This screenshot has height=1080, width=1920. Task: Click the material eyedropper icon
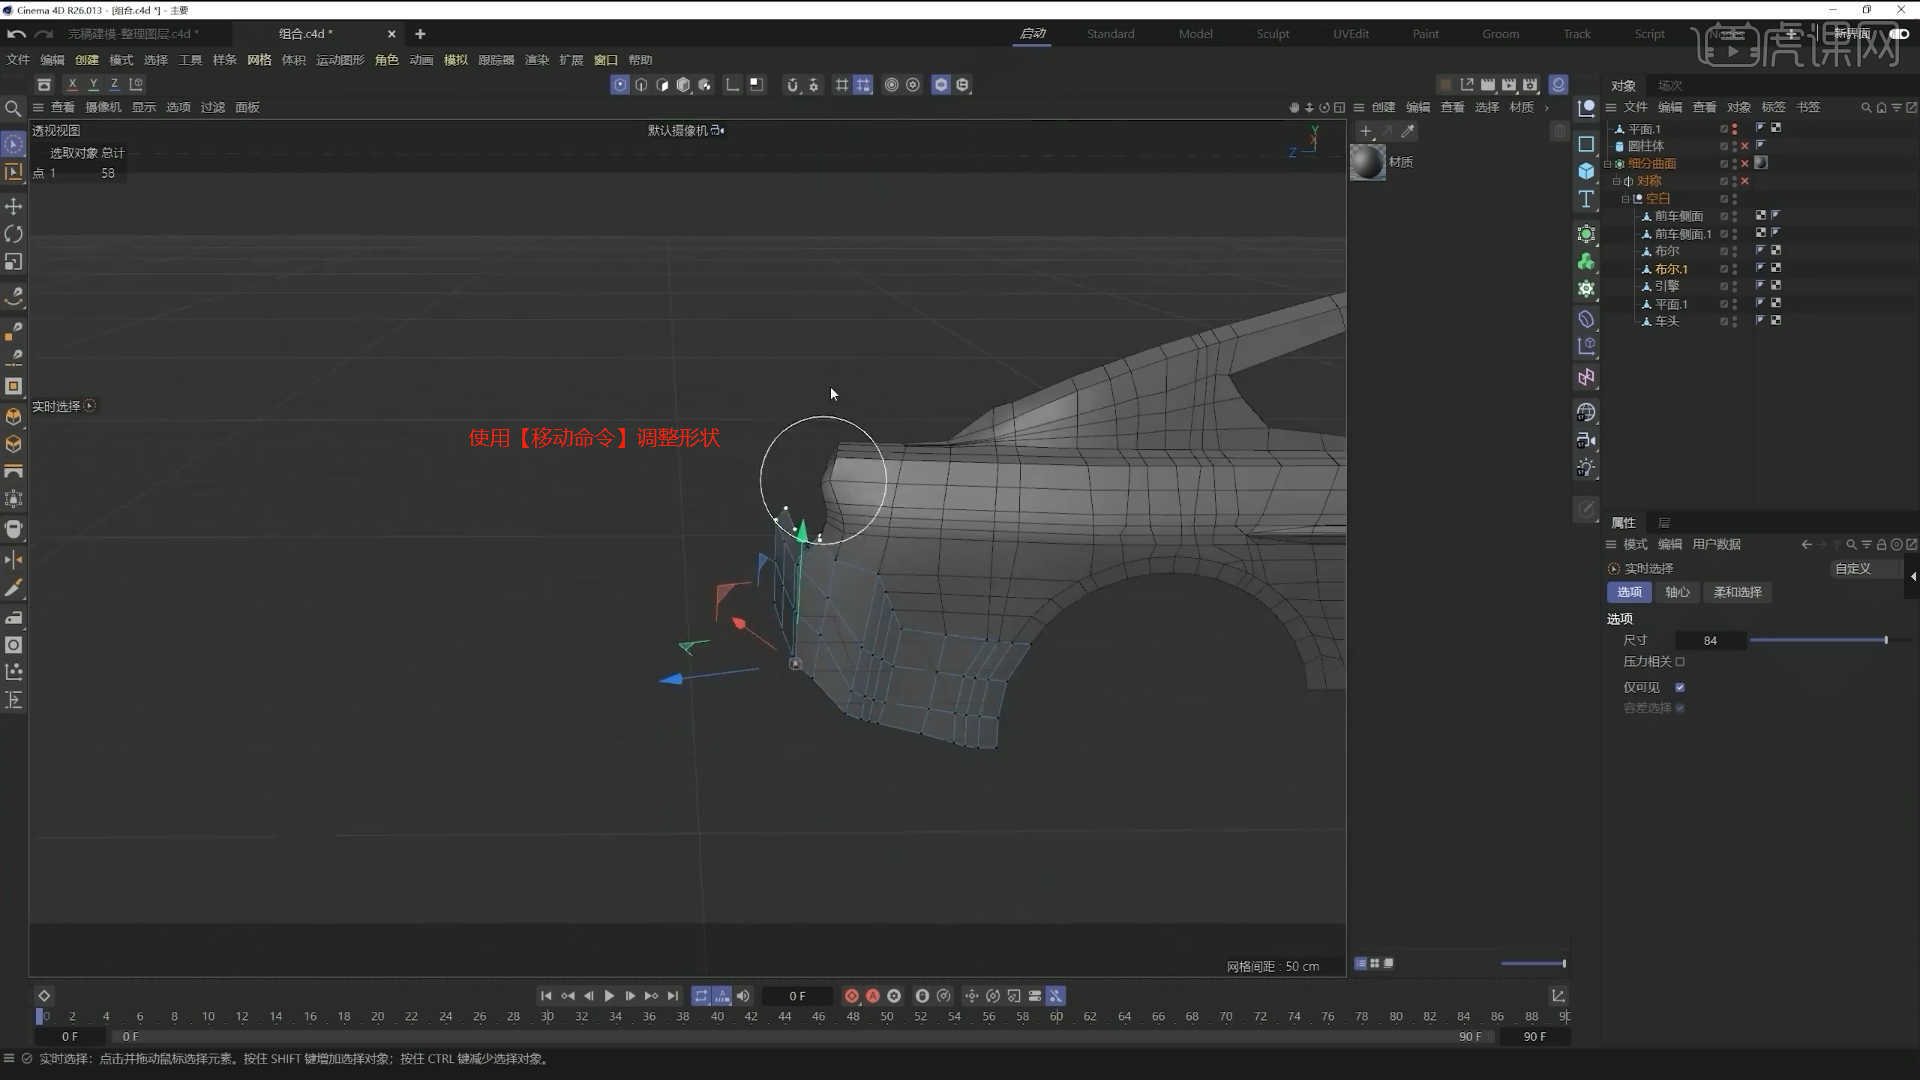1408,131
